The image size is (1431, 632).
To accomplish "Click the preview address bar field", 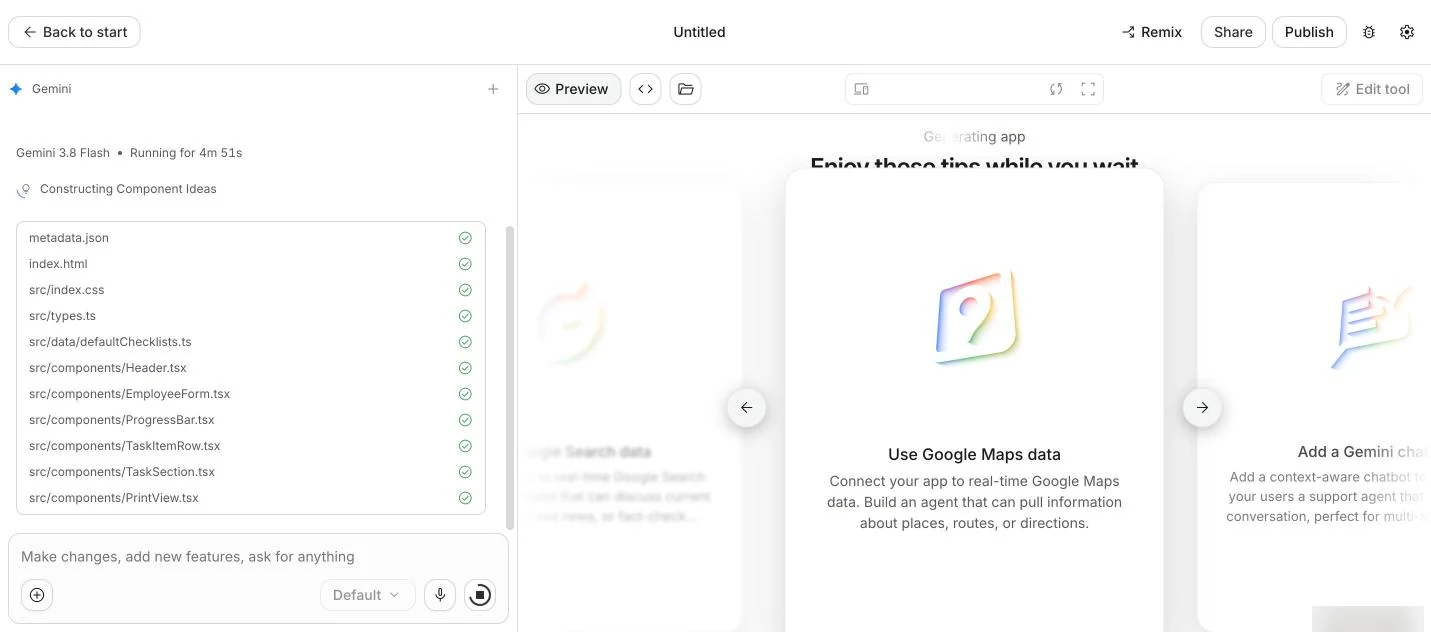I will pos(974,89).
